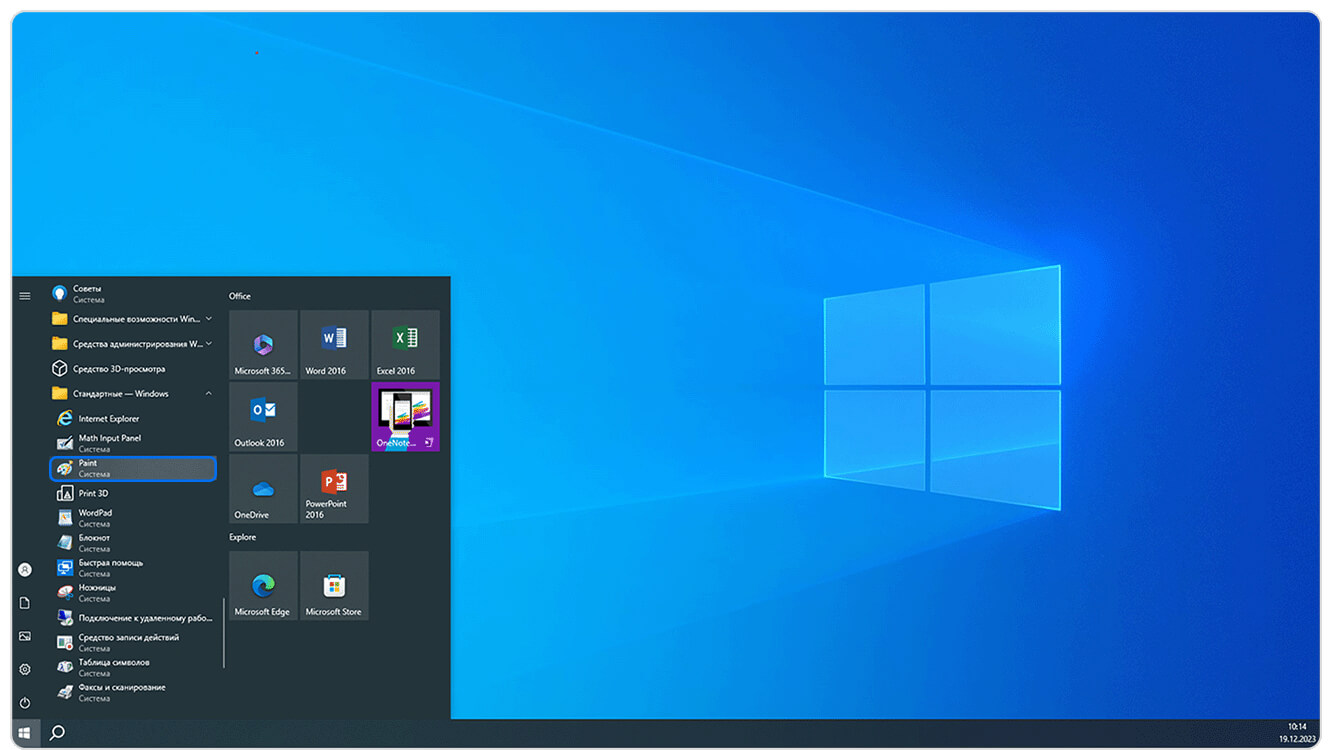Launch the Microsoft Edge tile
Image resolution: width=1332 pixels, height=750 pixels.
[263, 585]
